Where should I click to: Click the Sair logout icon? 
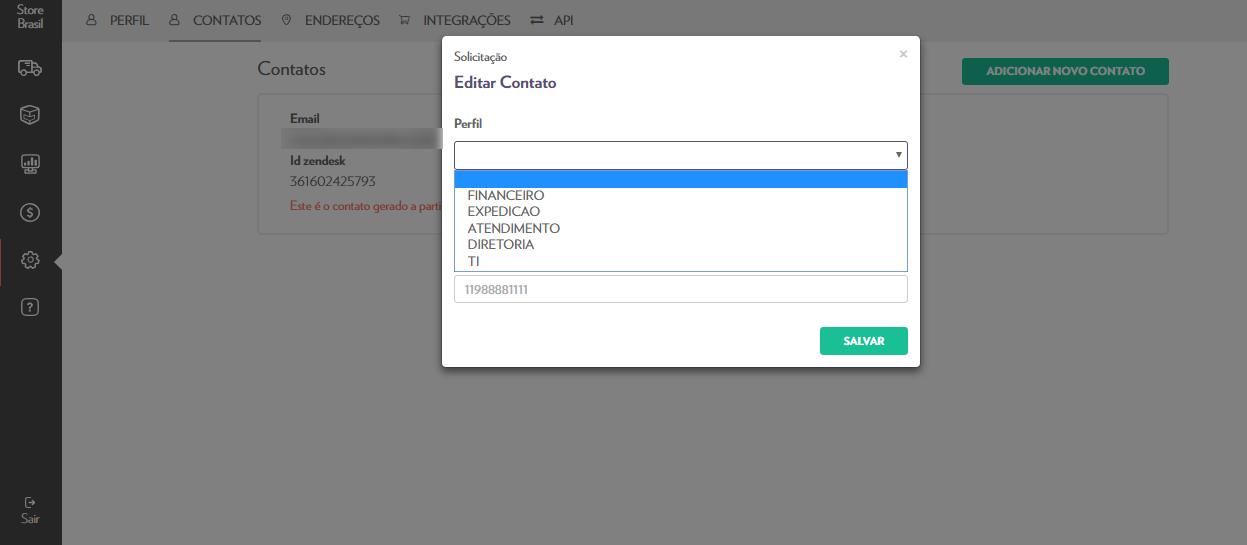coord(30,509)
